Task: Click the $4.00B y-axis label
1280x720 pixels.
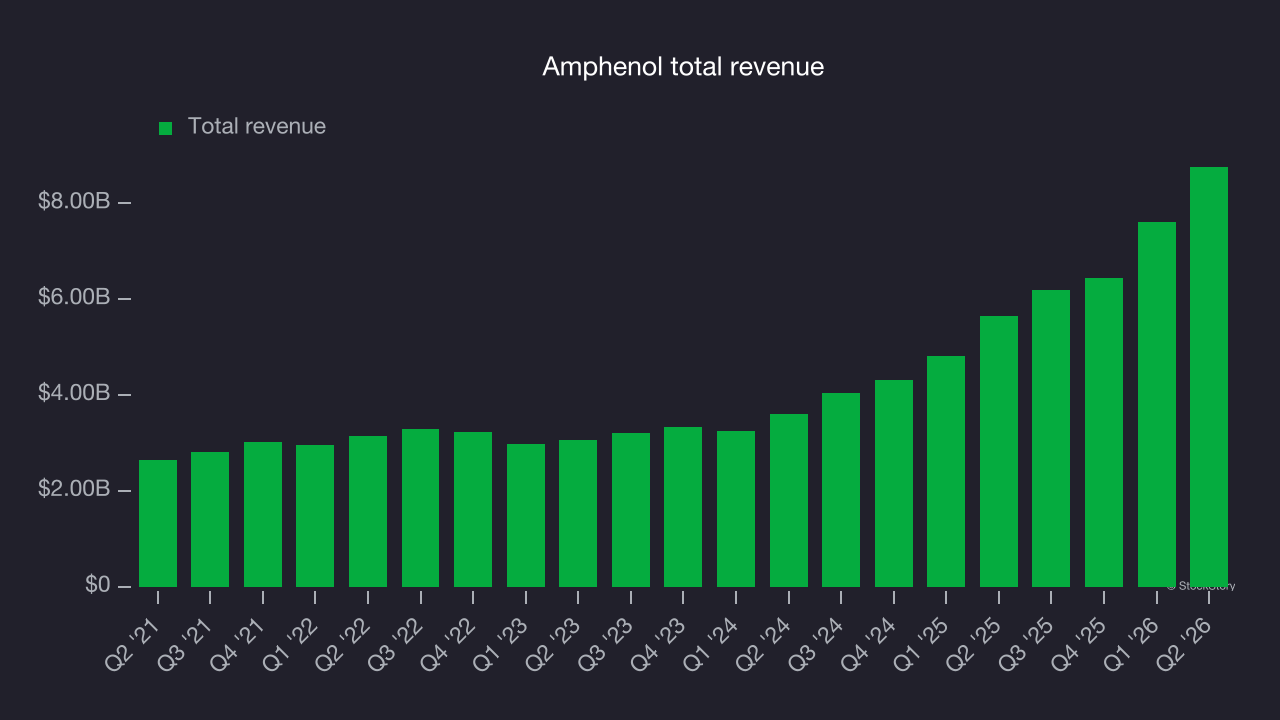Action: click(x=74, y=394)
